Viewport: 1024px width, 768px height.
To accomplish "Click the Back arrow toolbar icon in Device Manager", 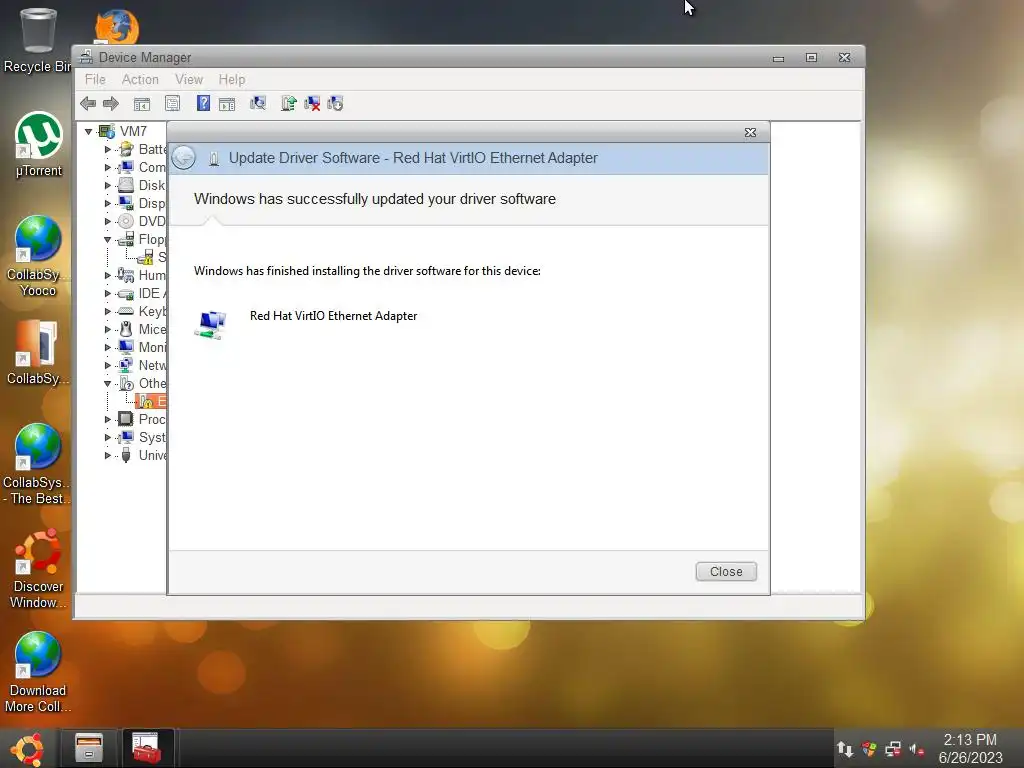I will click(88, 103).
